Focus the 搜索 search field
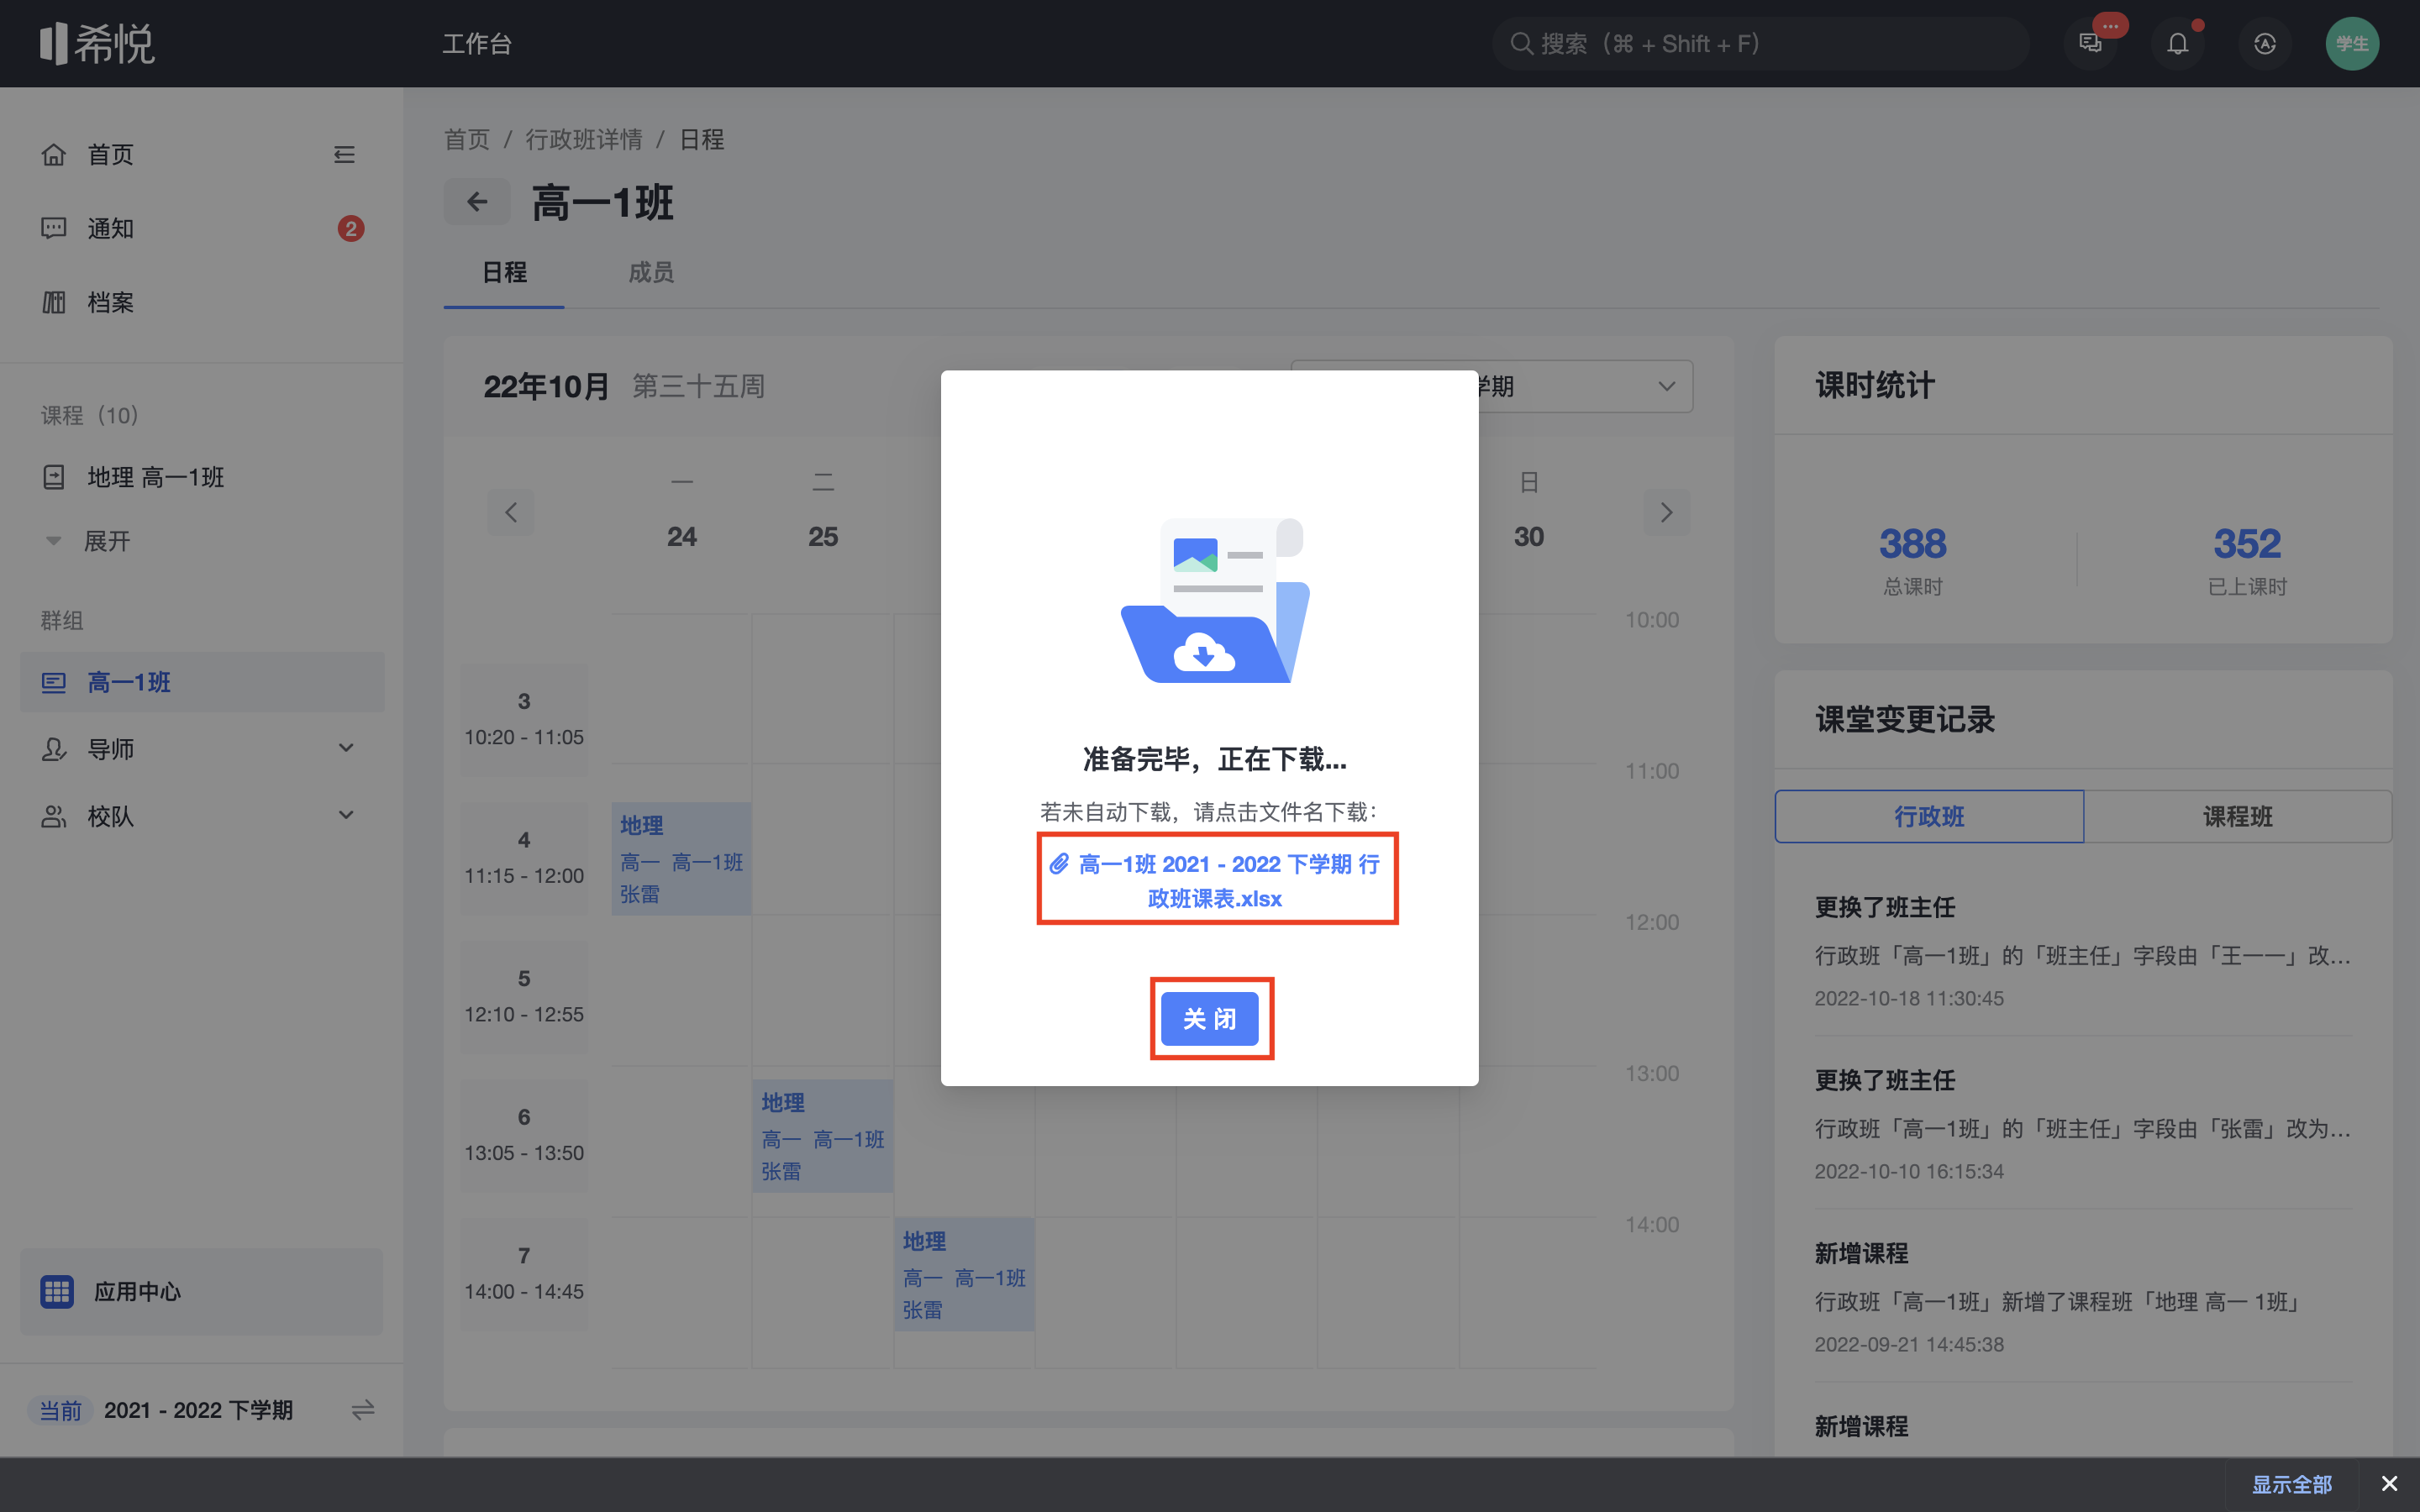This screenshot has width=2420, height=1512. pyautogui.click(x=1760, y=44)
